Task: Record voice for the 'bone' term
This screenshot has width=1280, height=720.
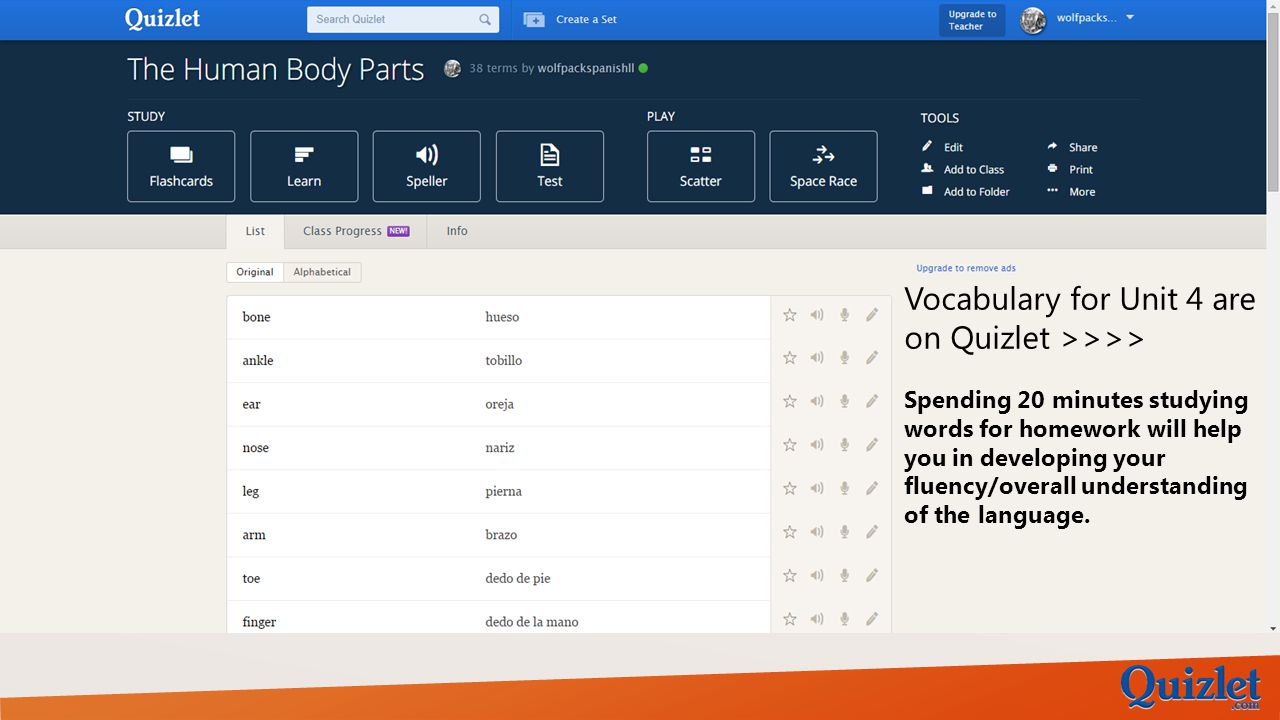Action: (x=844, y=315)
